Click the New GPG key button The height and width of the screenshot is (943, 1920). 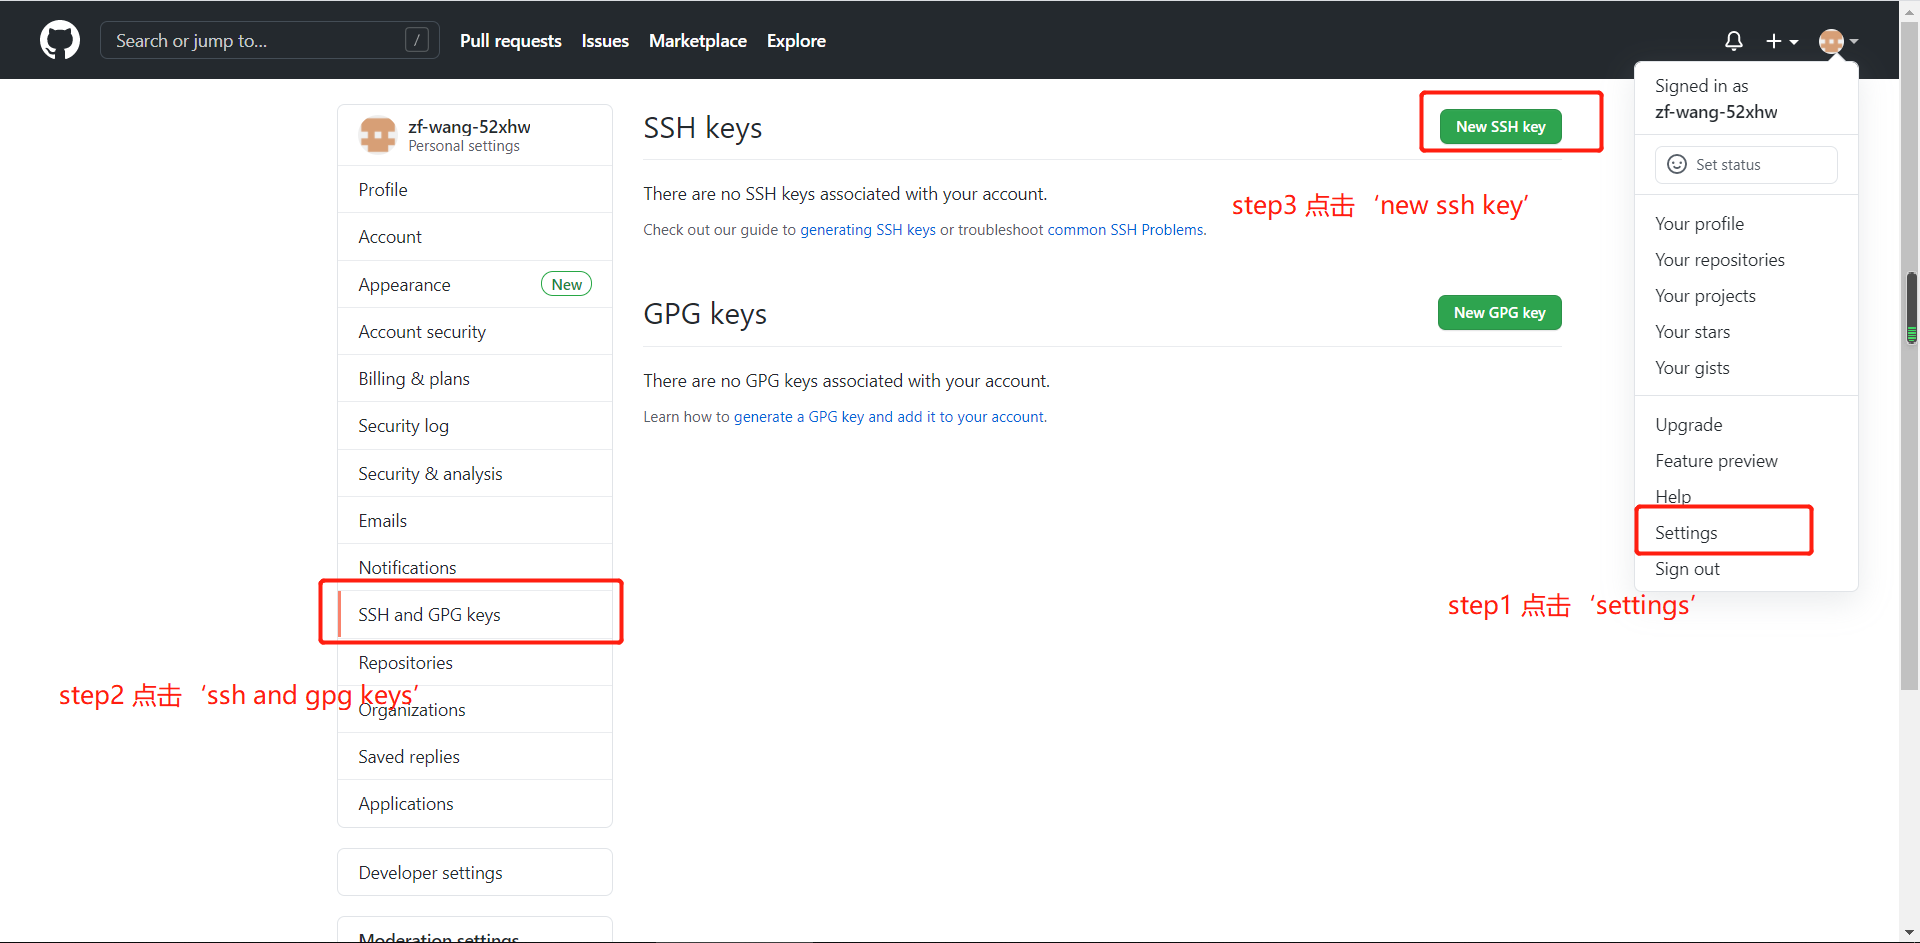1499,313
